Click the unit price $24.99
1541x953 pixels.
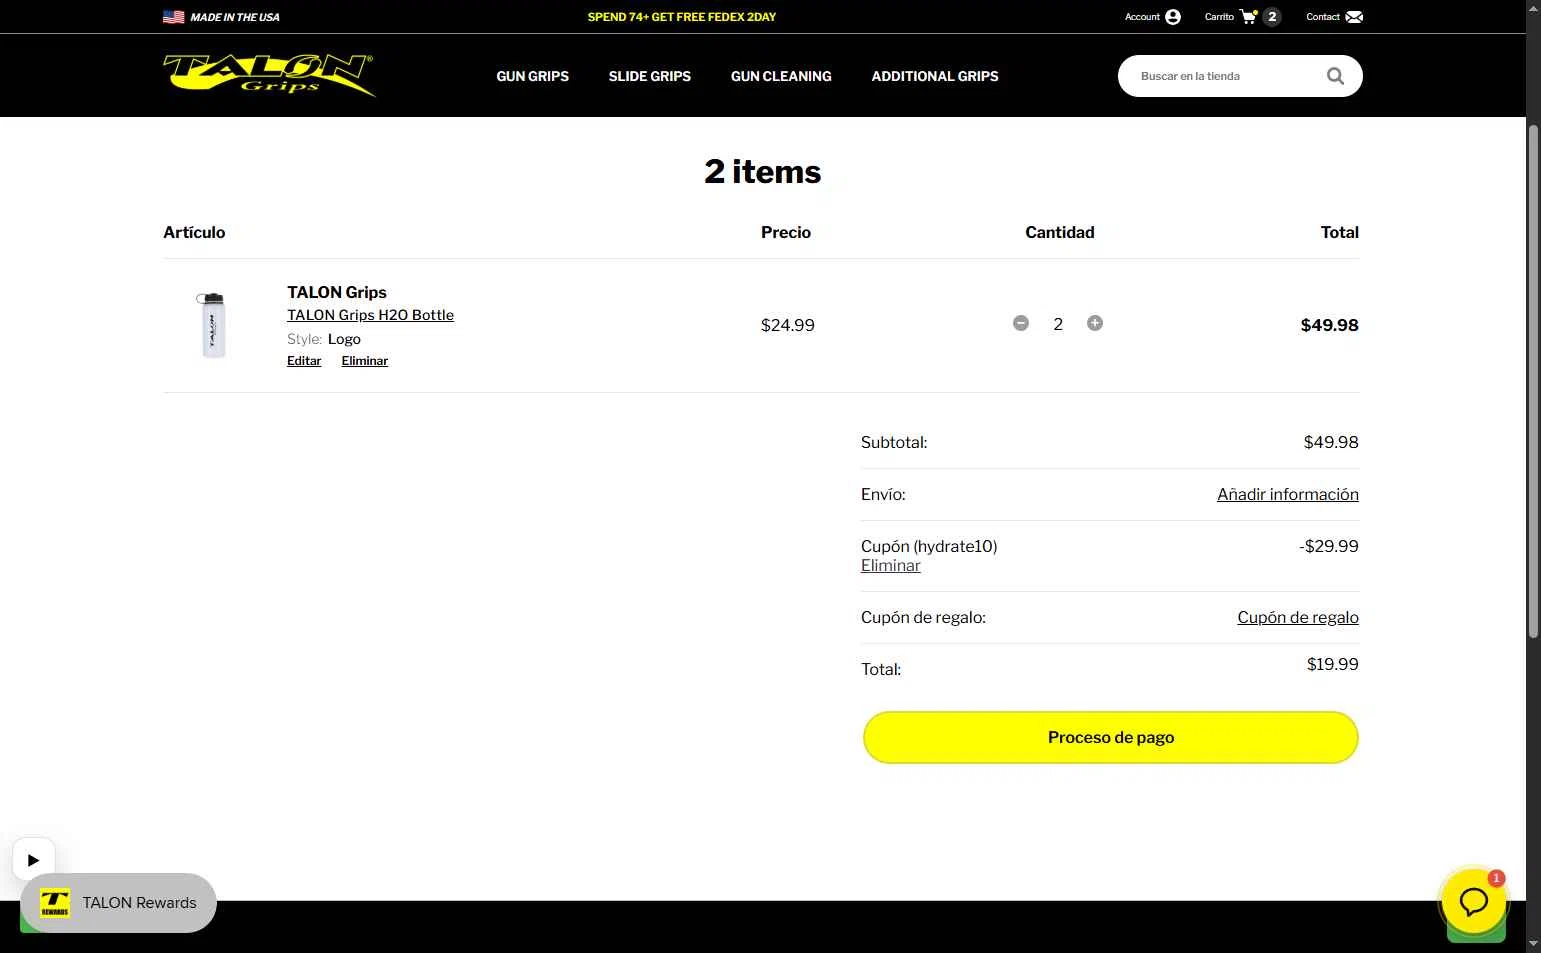(x=788, y=325)
